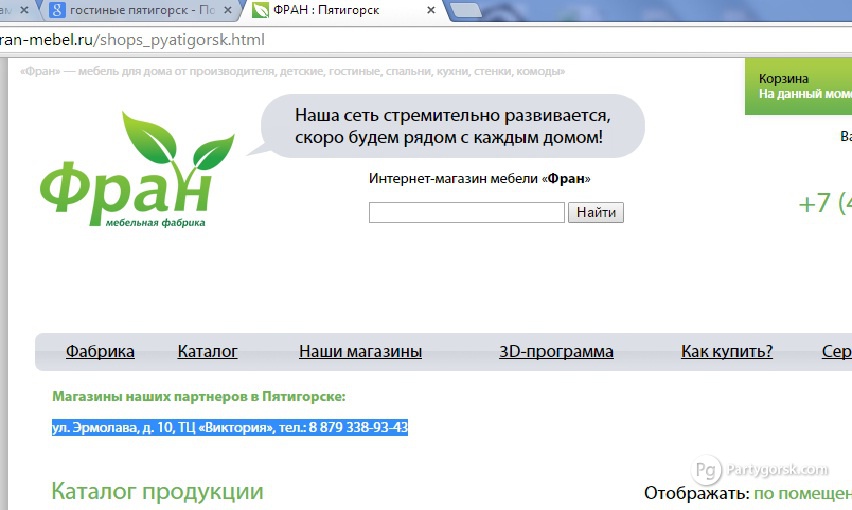
Task: Open the Корзина cart panel
Action: (x=798, y=86)
